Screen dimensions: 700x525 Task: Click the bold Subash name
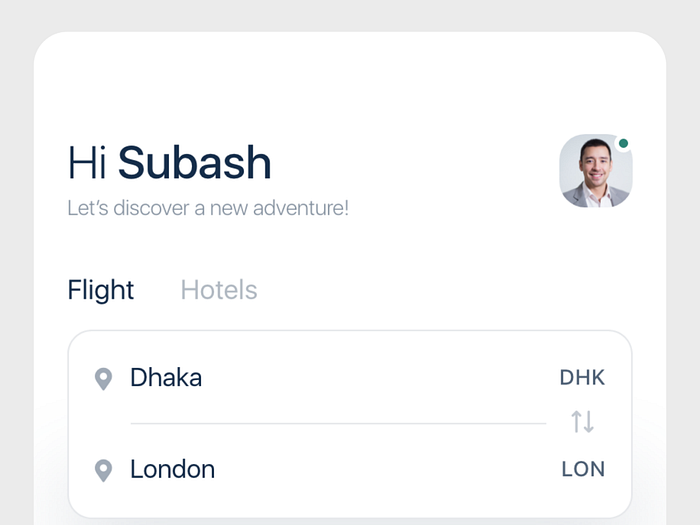(x=195, y=163)
